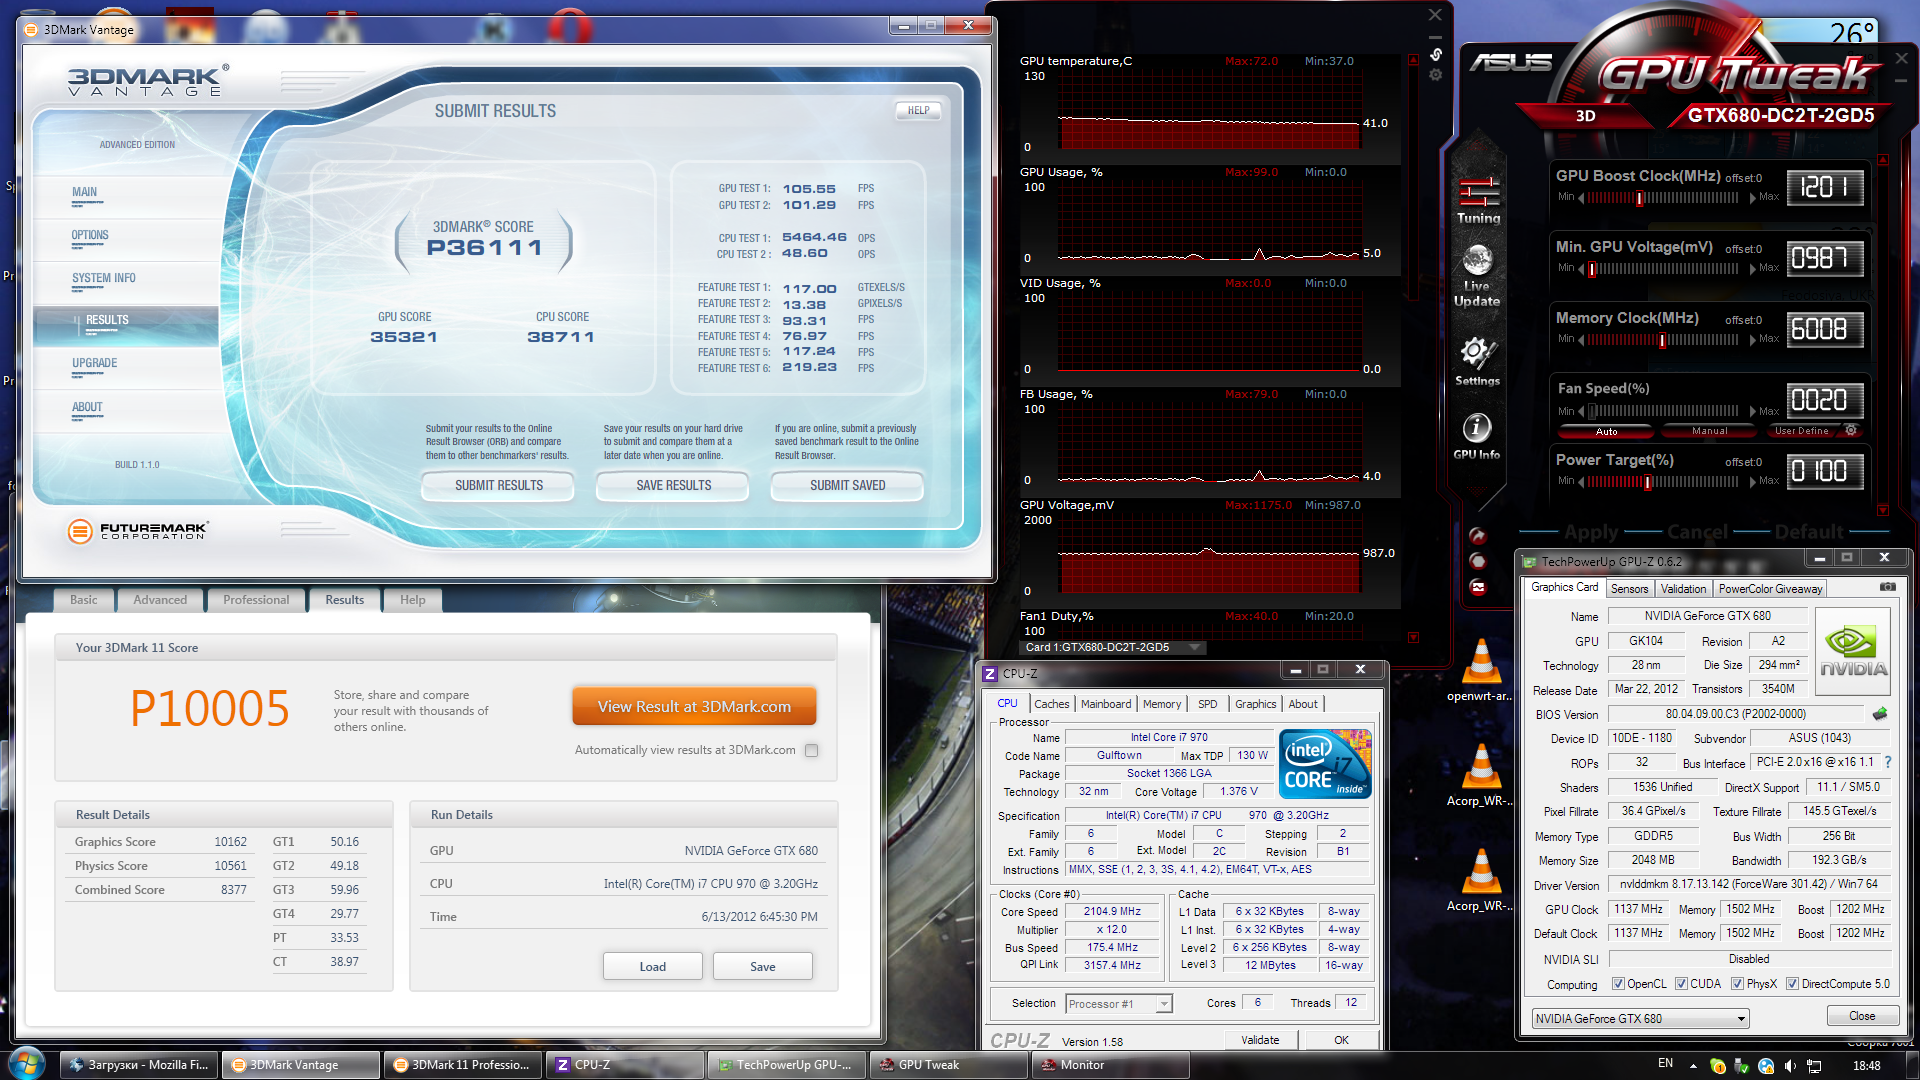Click the GPU-Z screenshot camera icon
The image size is (1920, 1080).
pyautogui.click(x=1887, y=587)
